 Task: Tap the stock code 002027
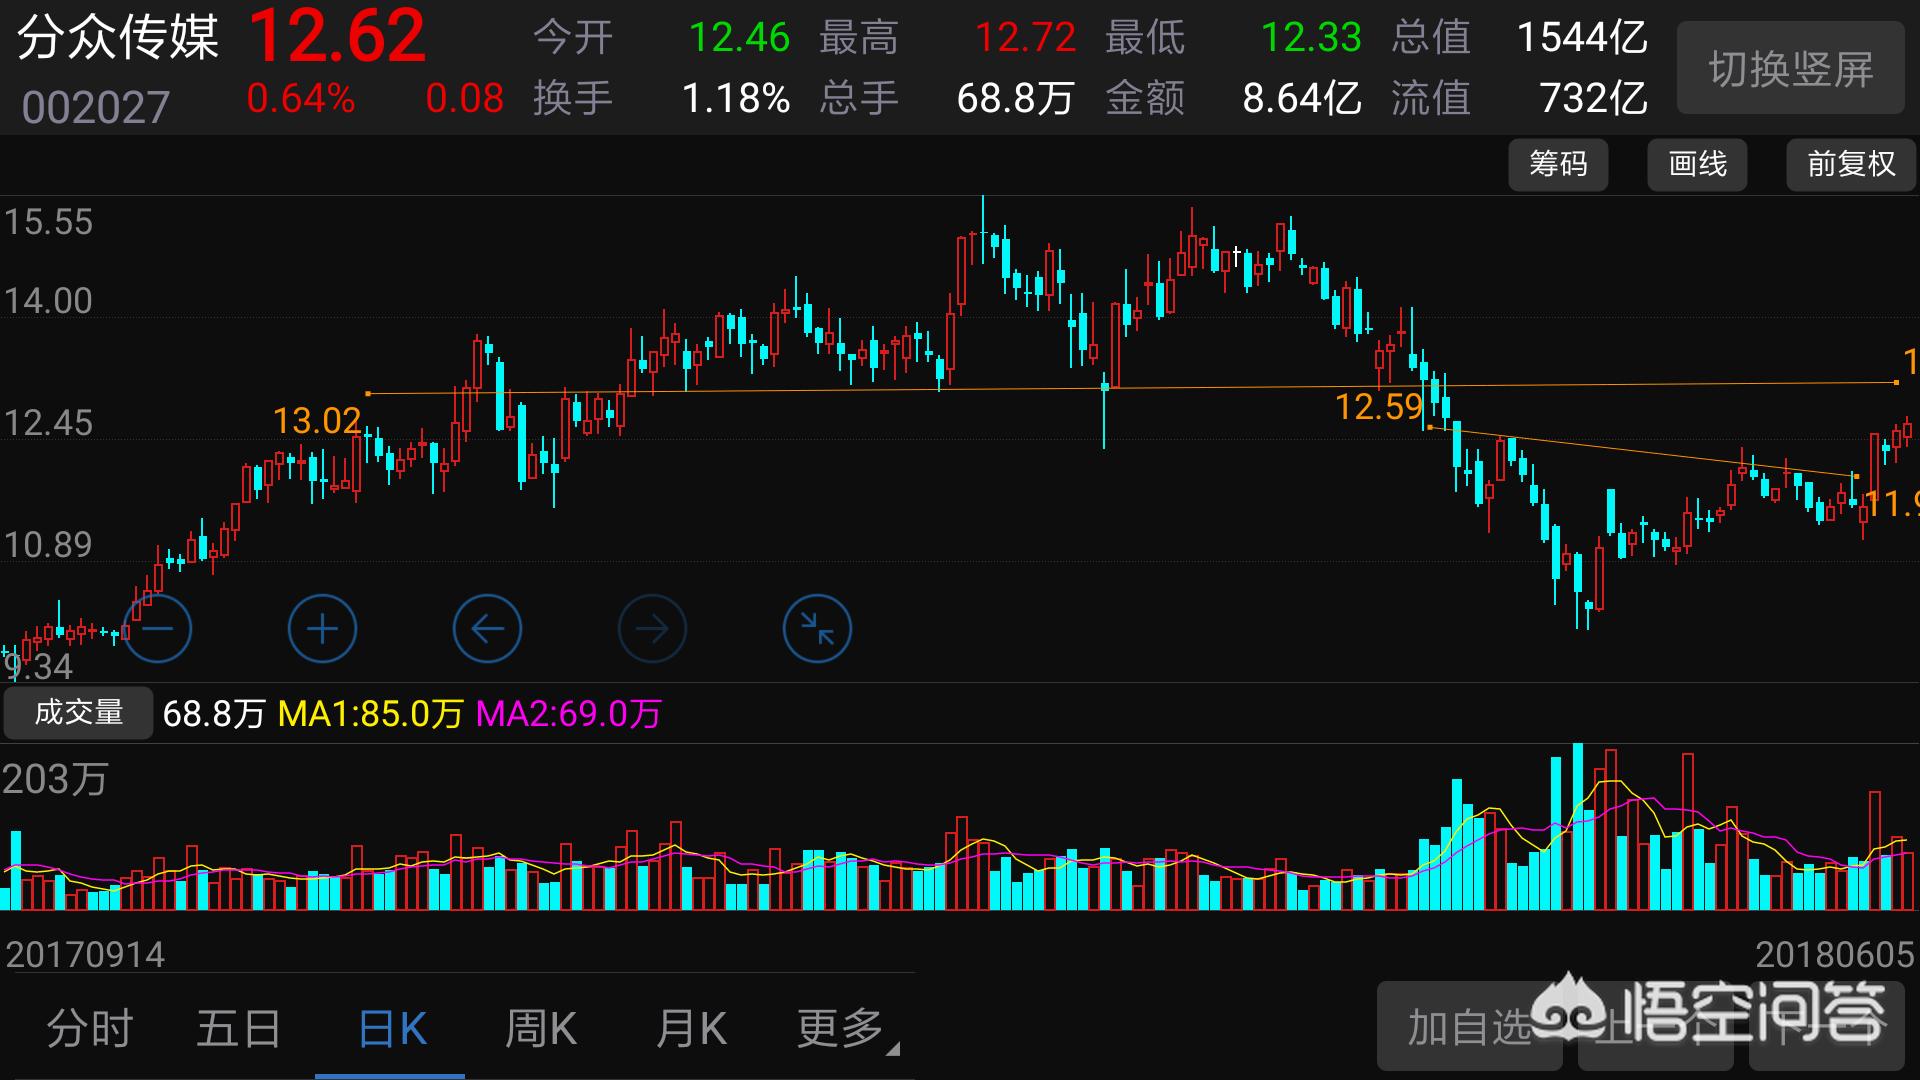(96, 107)
